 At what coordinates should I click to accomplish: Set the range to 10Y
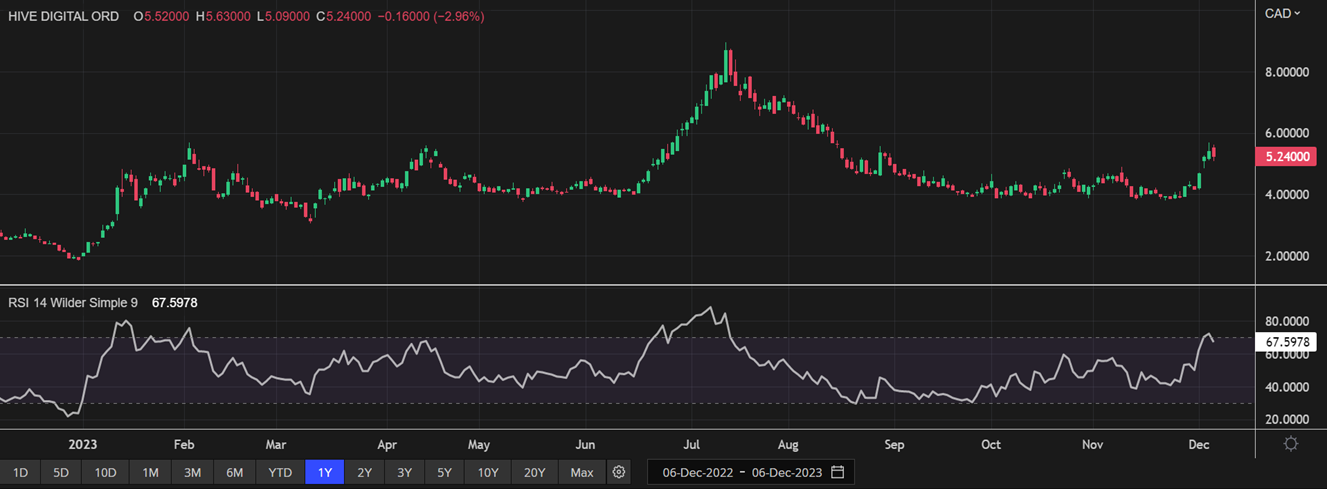[488, 472]
